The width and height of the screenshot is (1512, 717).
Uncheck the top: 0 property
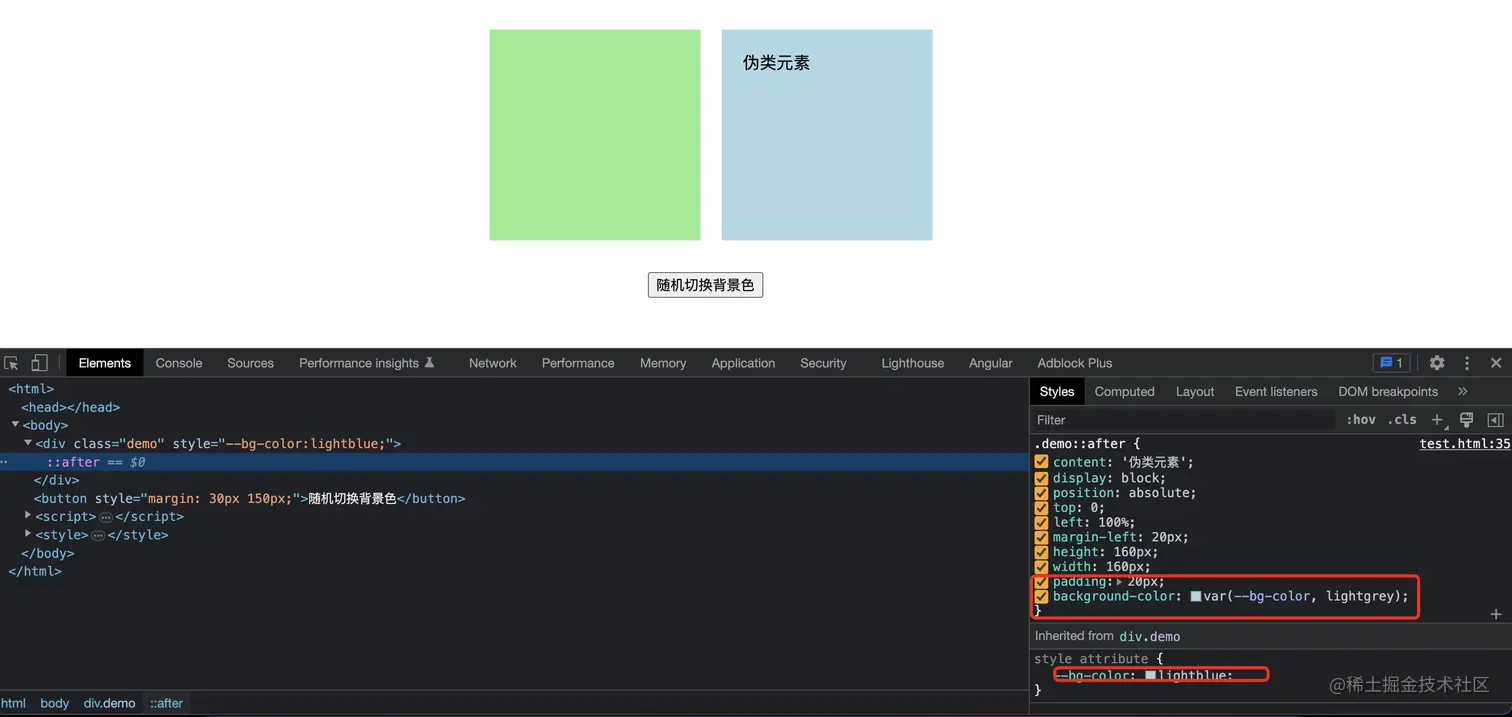[x=1041, y=507]
